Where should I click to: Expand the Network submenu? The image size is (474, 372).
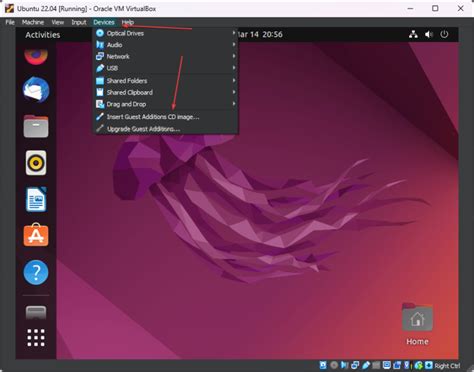165,56
